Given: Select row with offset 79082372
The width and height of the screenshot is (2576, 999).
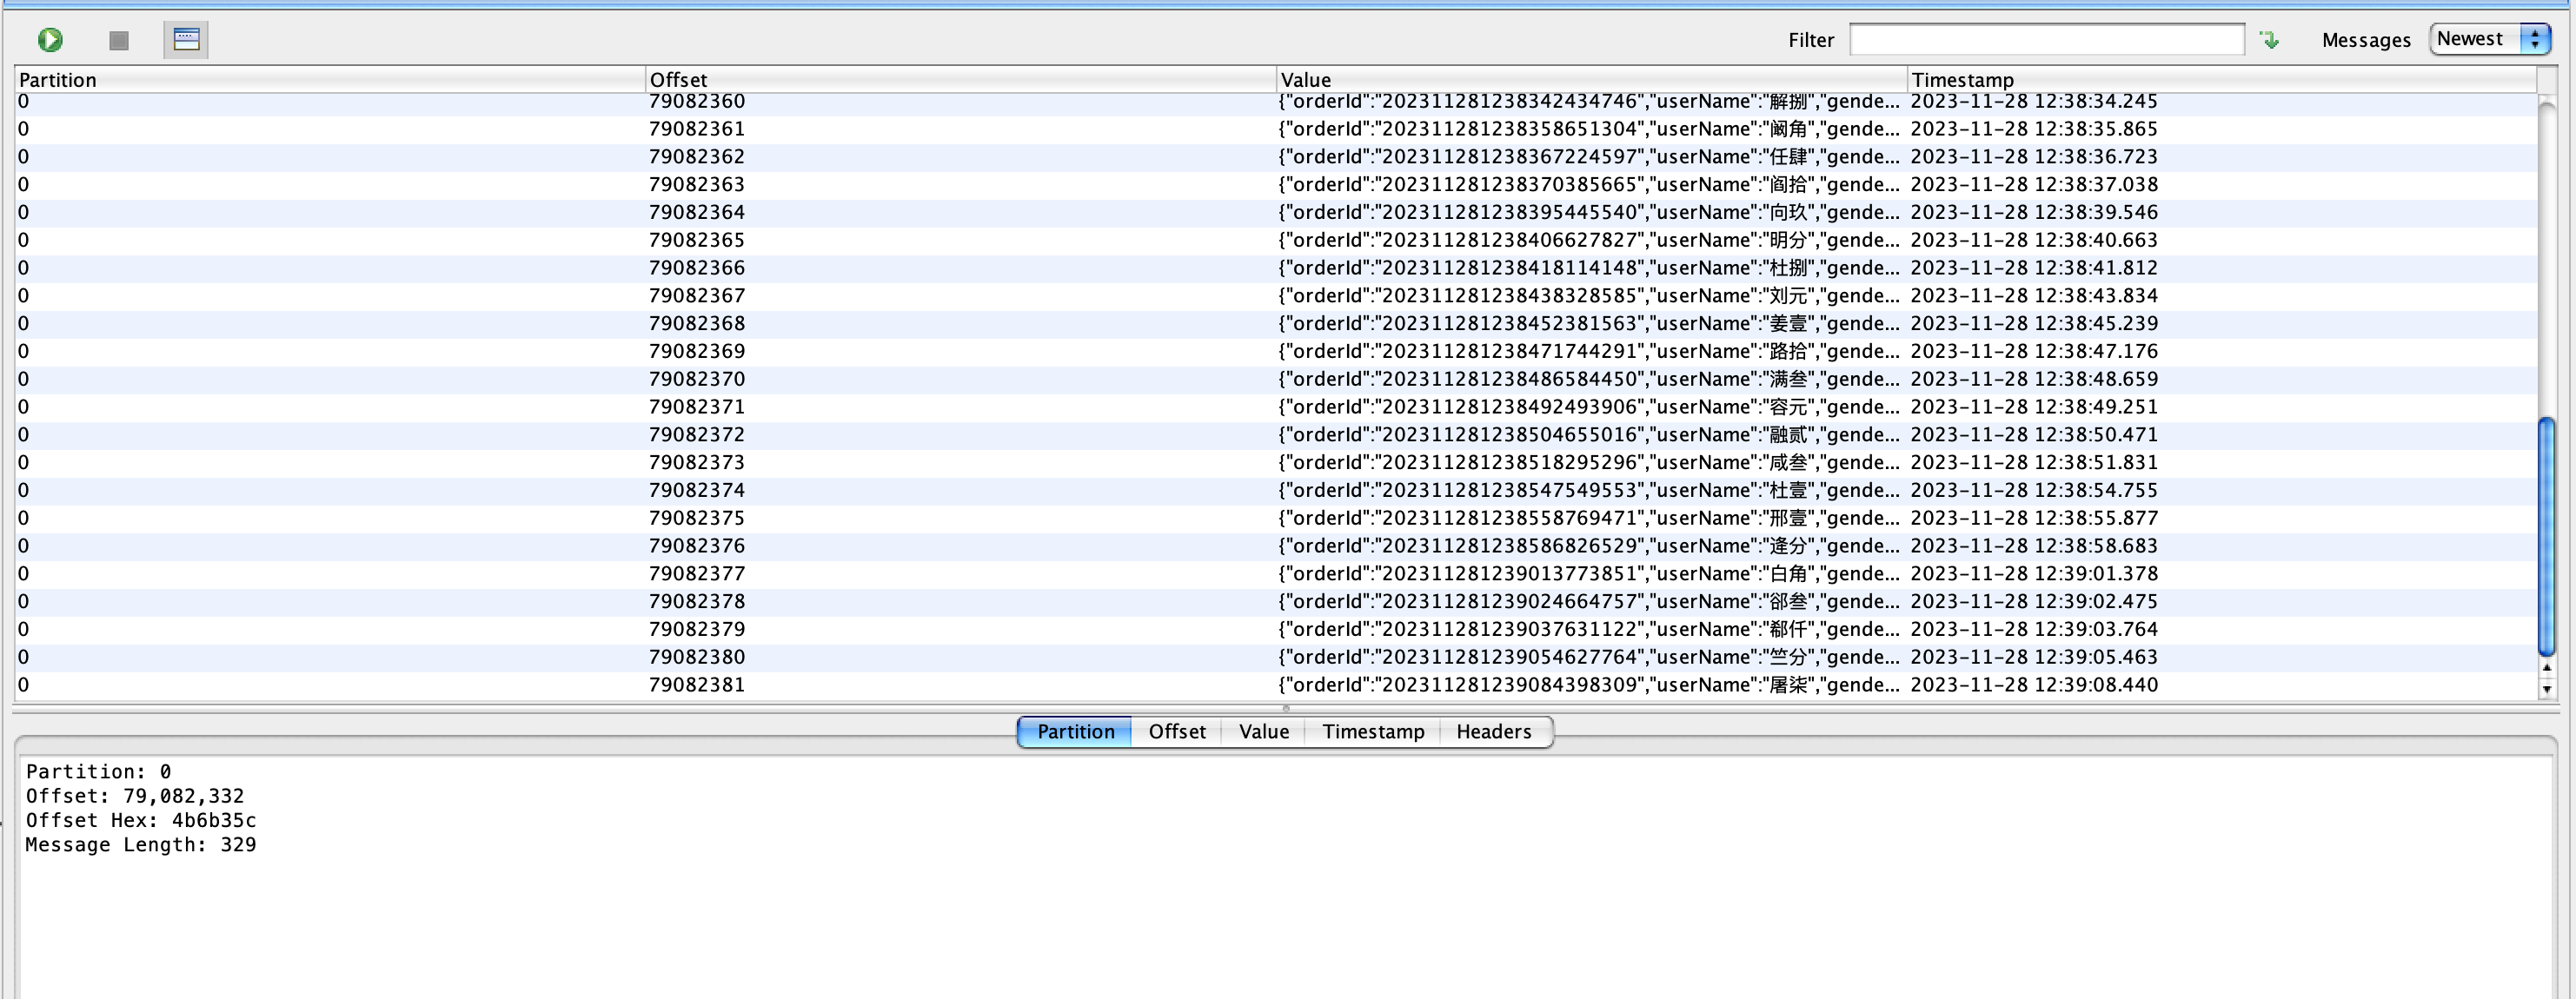Looking at the screenshot, I should coord(1276,435).
